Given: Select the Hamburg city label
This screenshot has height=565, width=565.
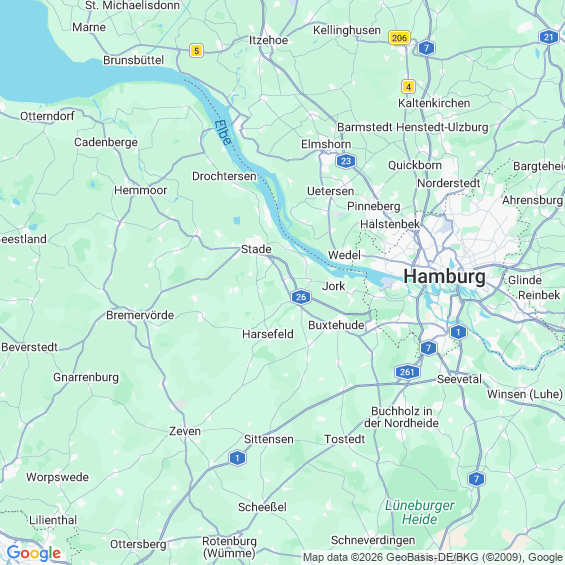Looking at the screenshot, I should pyautogui.click(x=444, y=277).
